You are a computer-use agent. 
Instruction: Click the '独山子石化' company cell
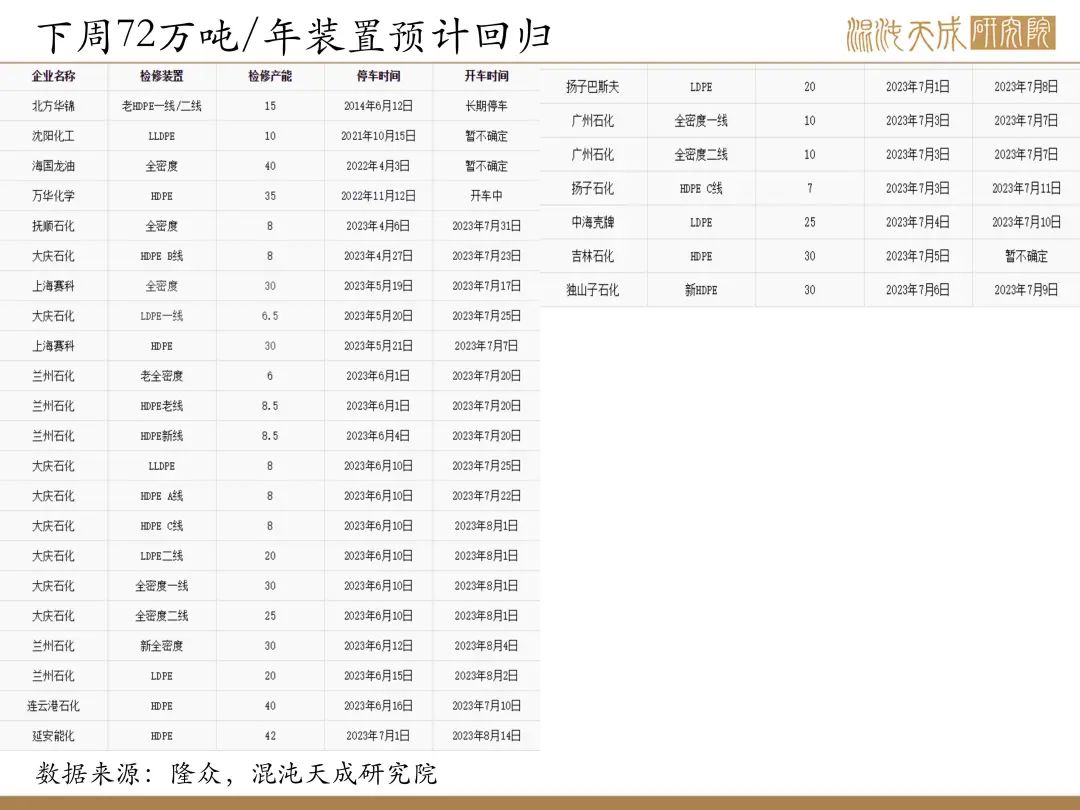[592, 290]
